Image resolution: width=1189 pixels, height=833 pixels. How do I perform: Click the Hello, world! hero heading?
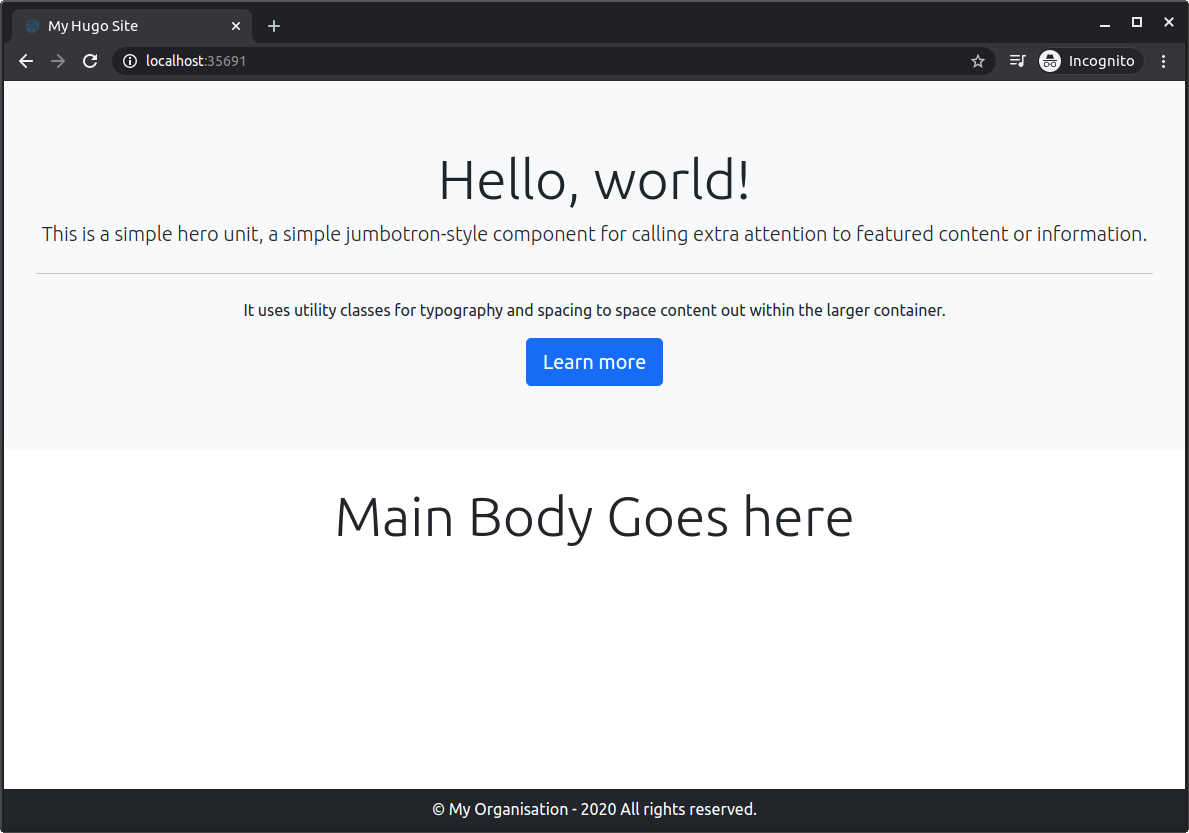(x=594, y=181)
